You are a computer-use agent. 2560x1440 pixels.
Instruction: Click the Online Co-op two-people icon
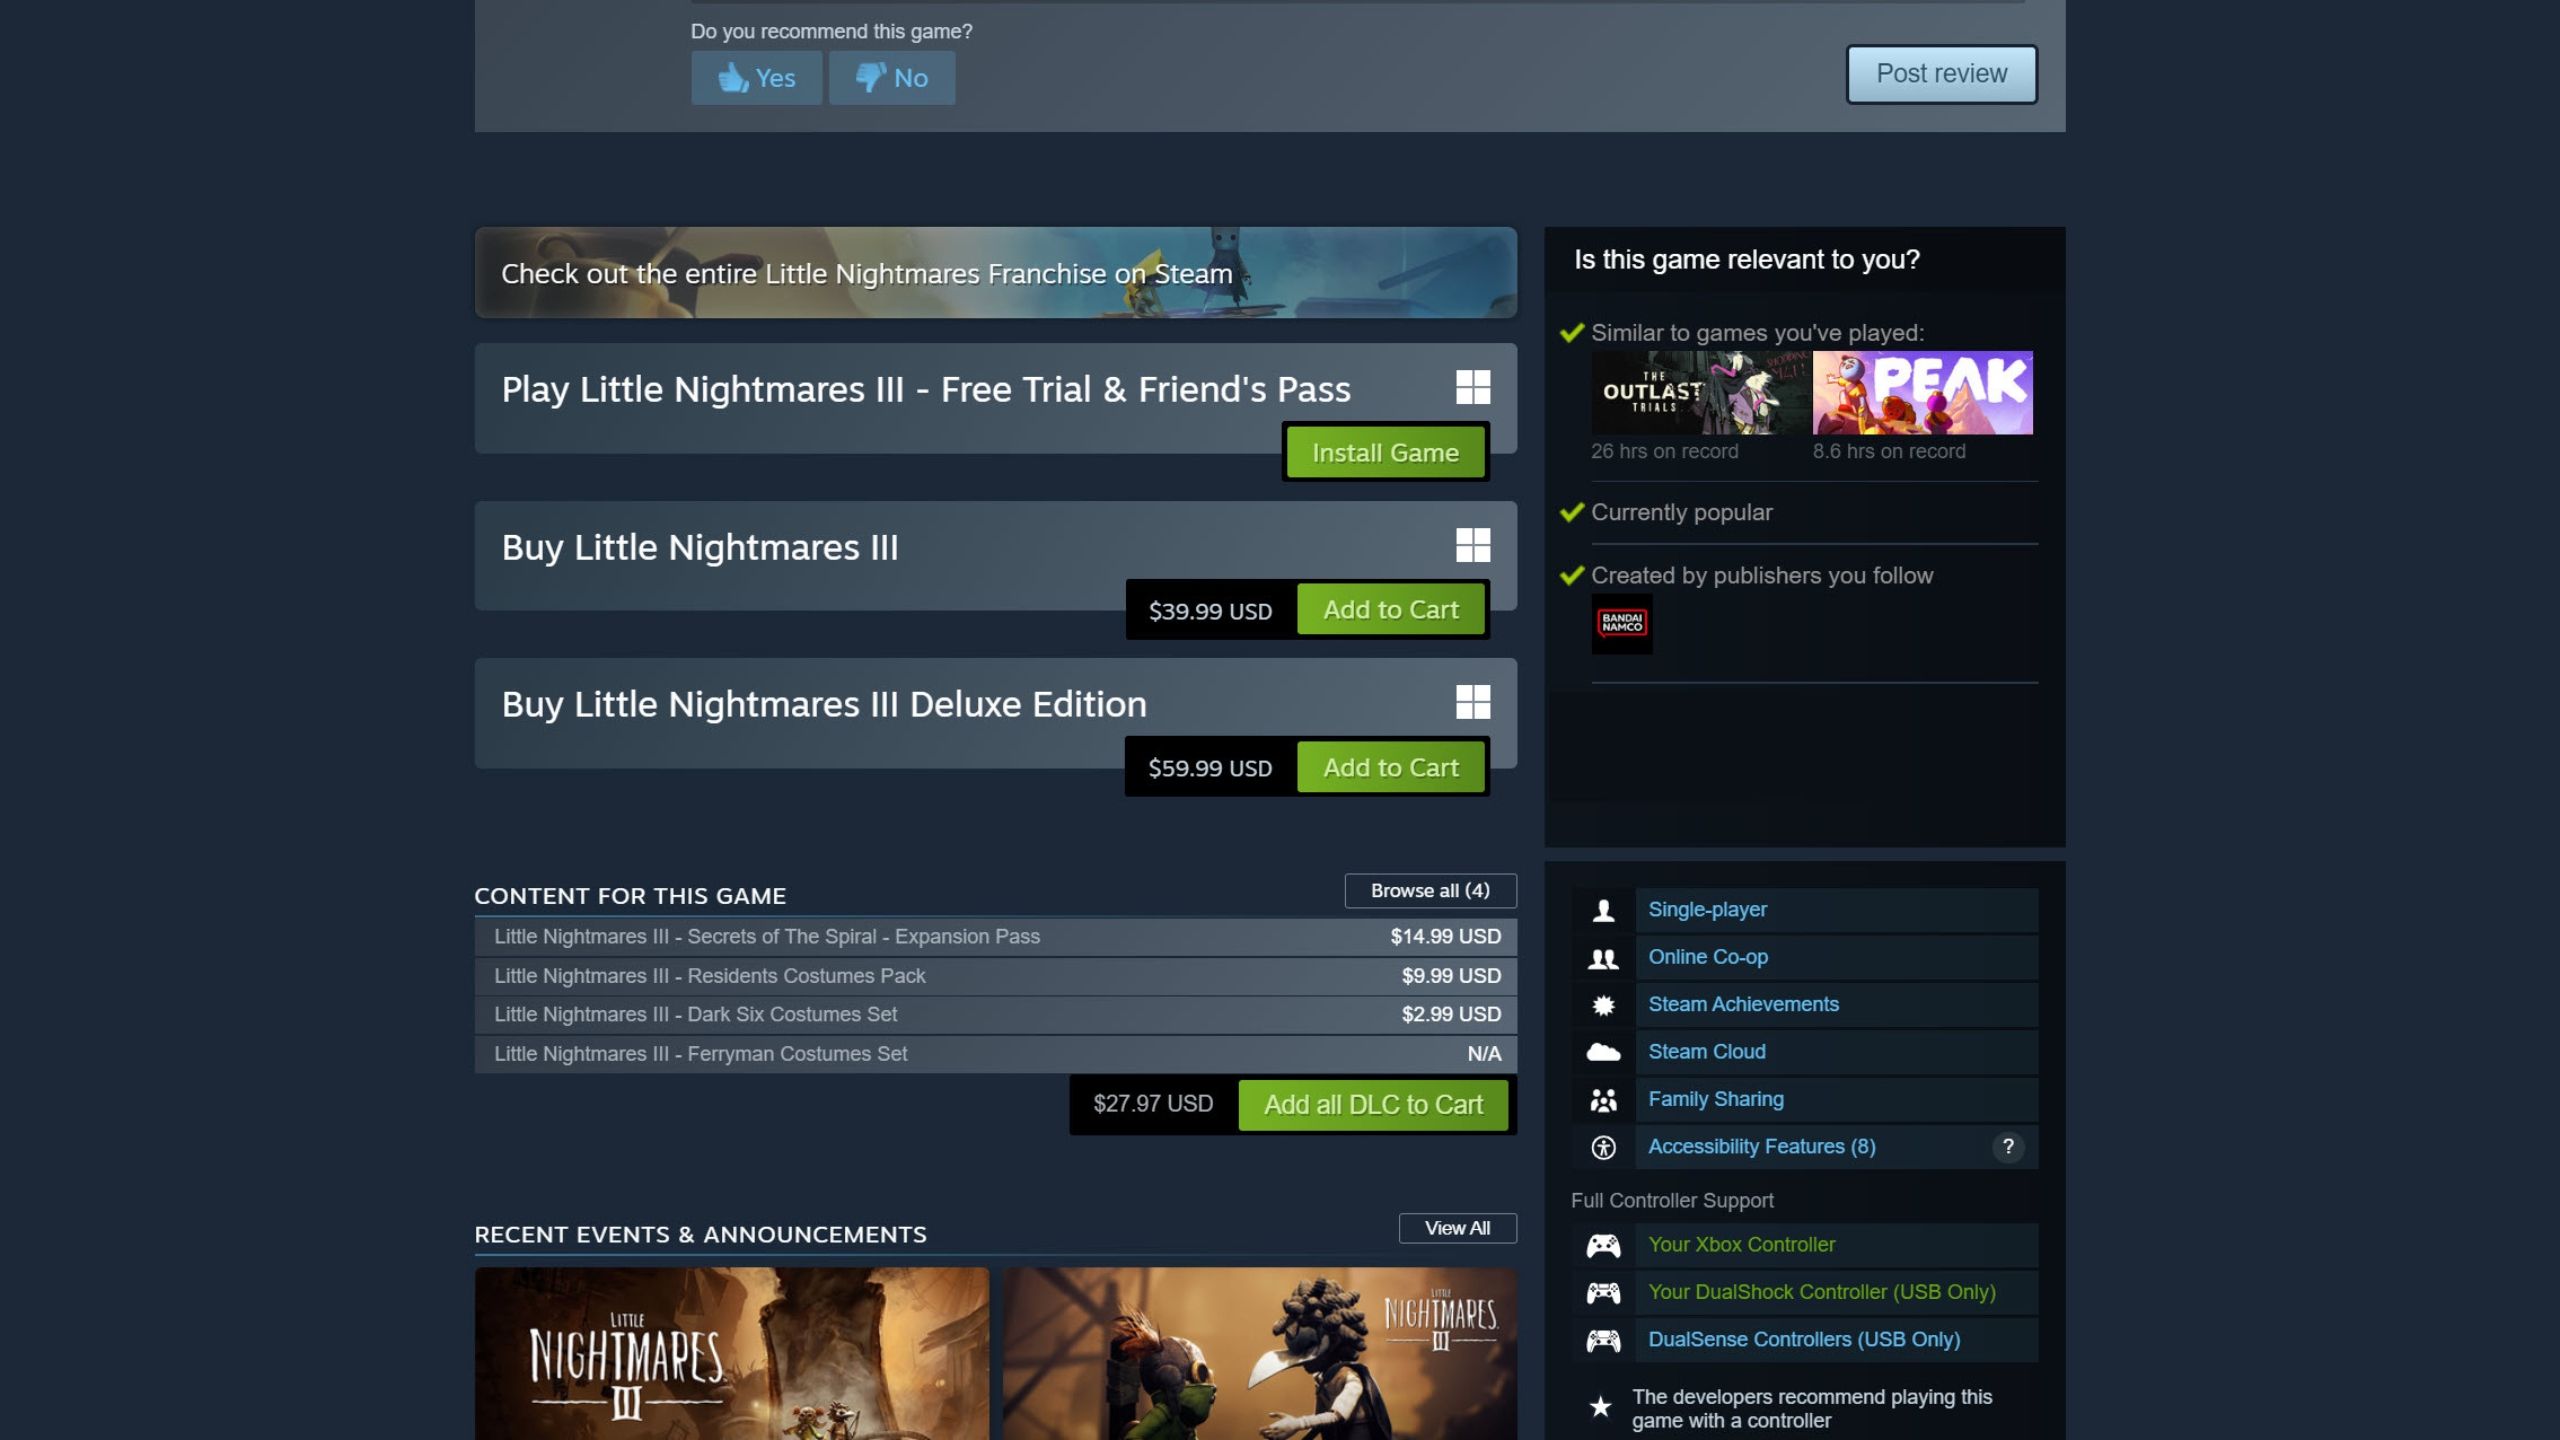point(1604,957)
